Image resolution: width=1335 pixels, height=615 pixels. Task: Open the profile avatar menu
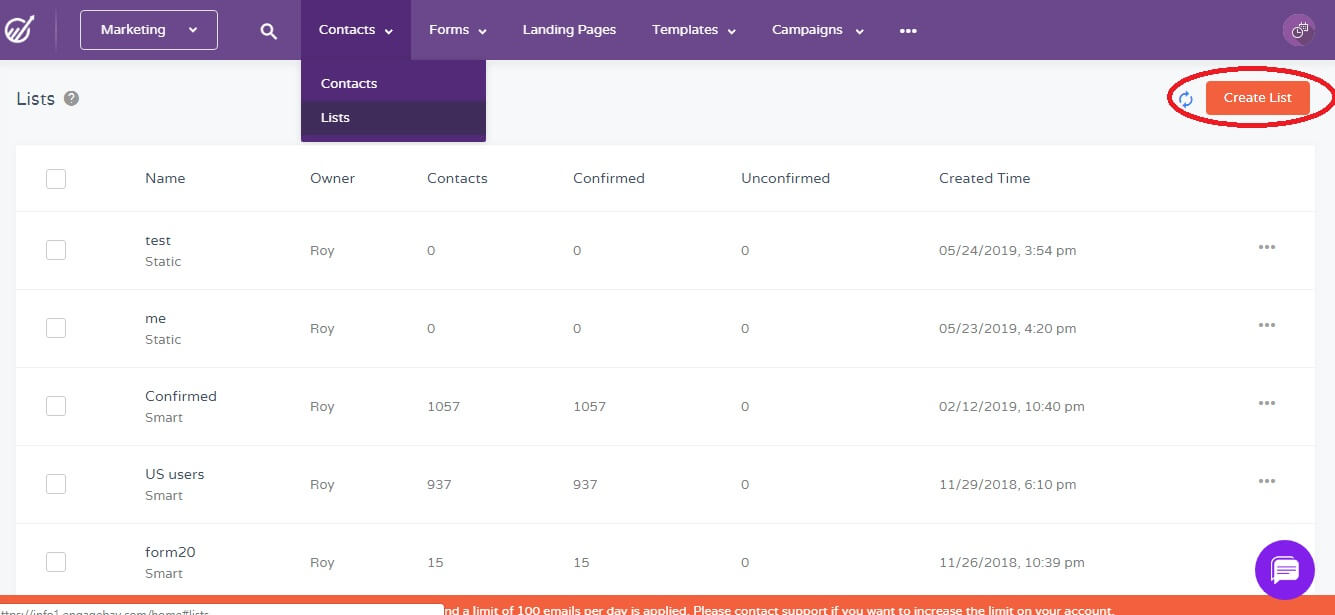[1298, 30]
